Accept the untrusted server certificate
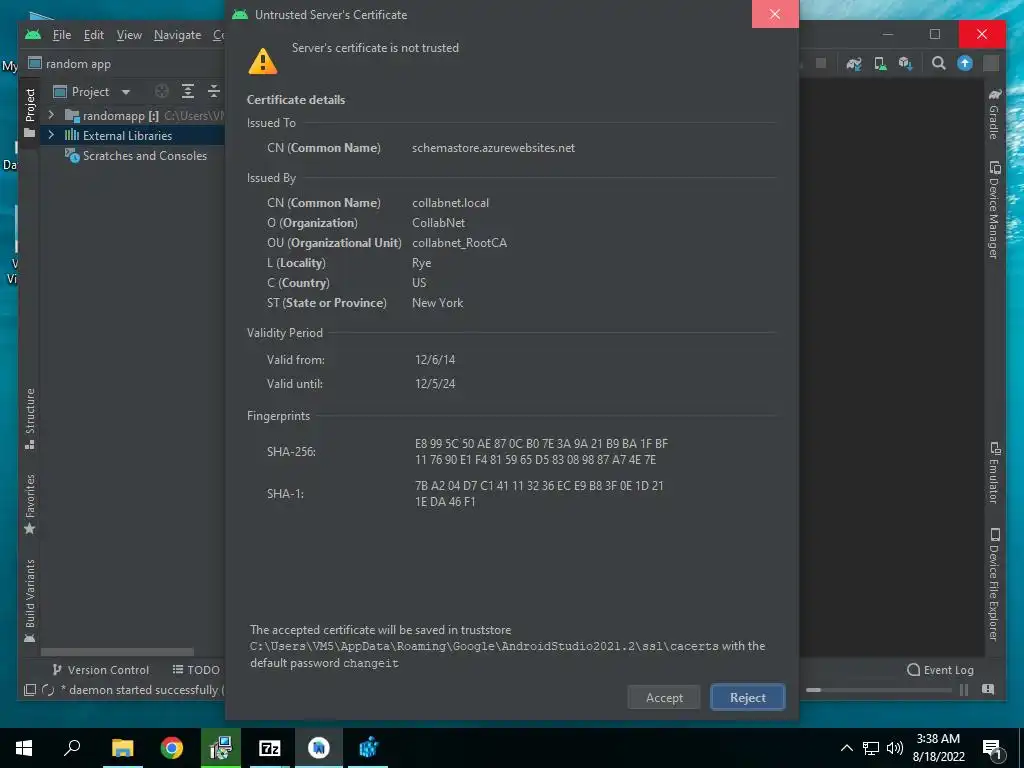Screen dimensions: 1024x768 [664, 697]
